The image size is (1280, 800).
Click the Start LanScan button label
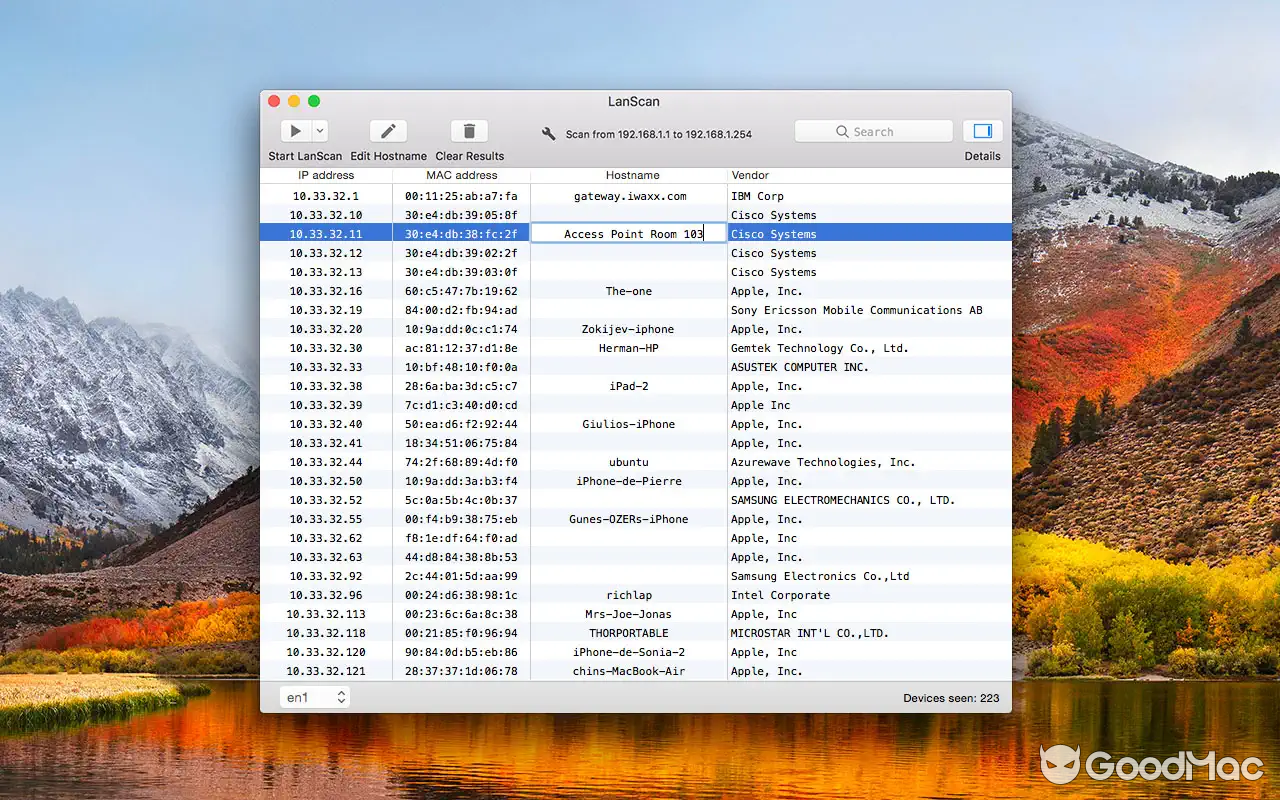[304, 156]
